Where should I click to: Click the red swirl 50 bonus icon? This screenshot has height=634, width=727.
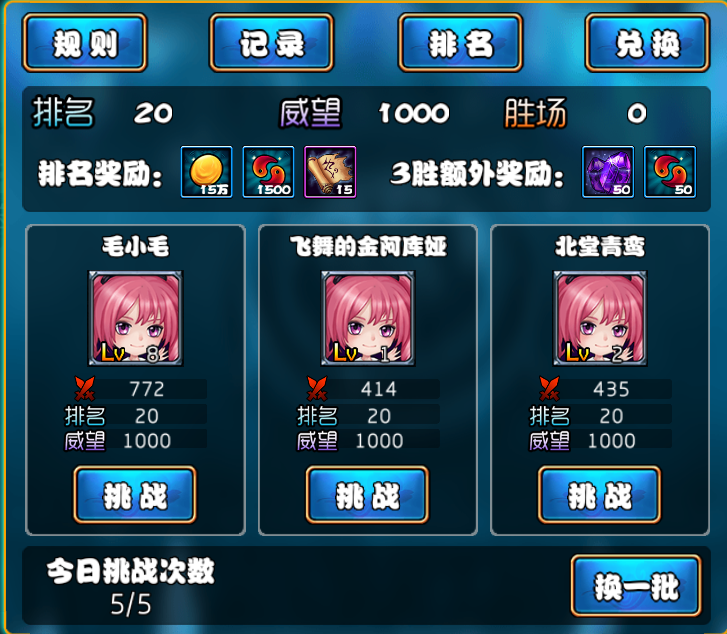[x=670, y=172]
